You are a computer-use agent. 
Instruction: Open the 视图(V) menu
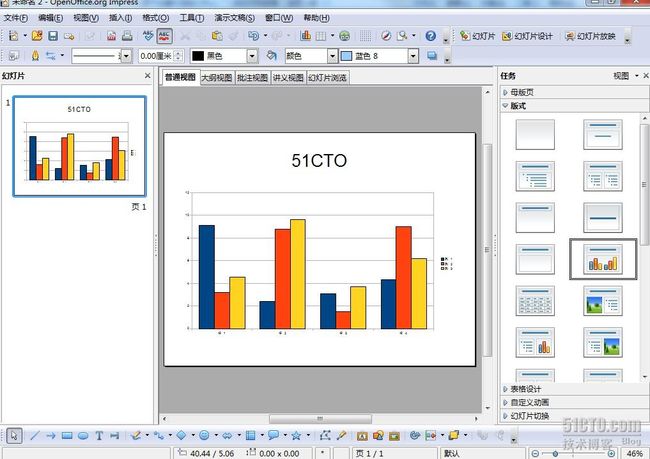pos(86,18)
